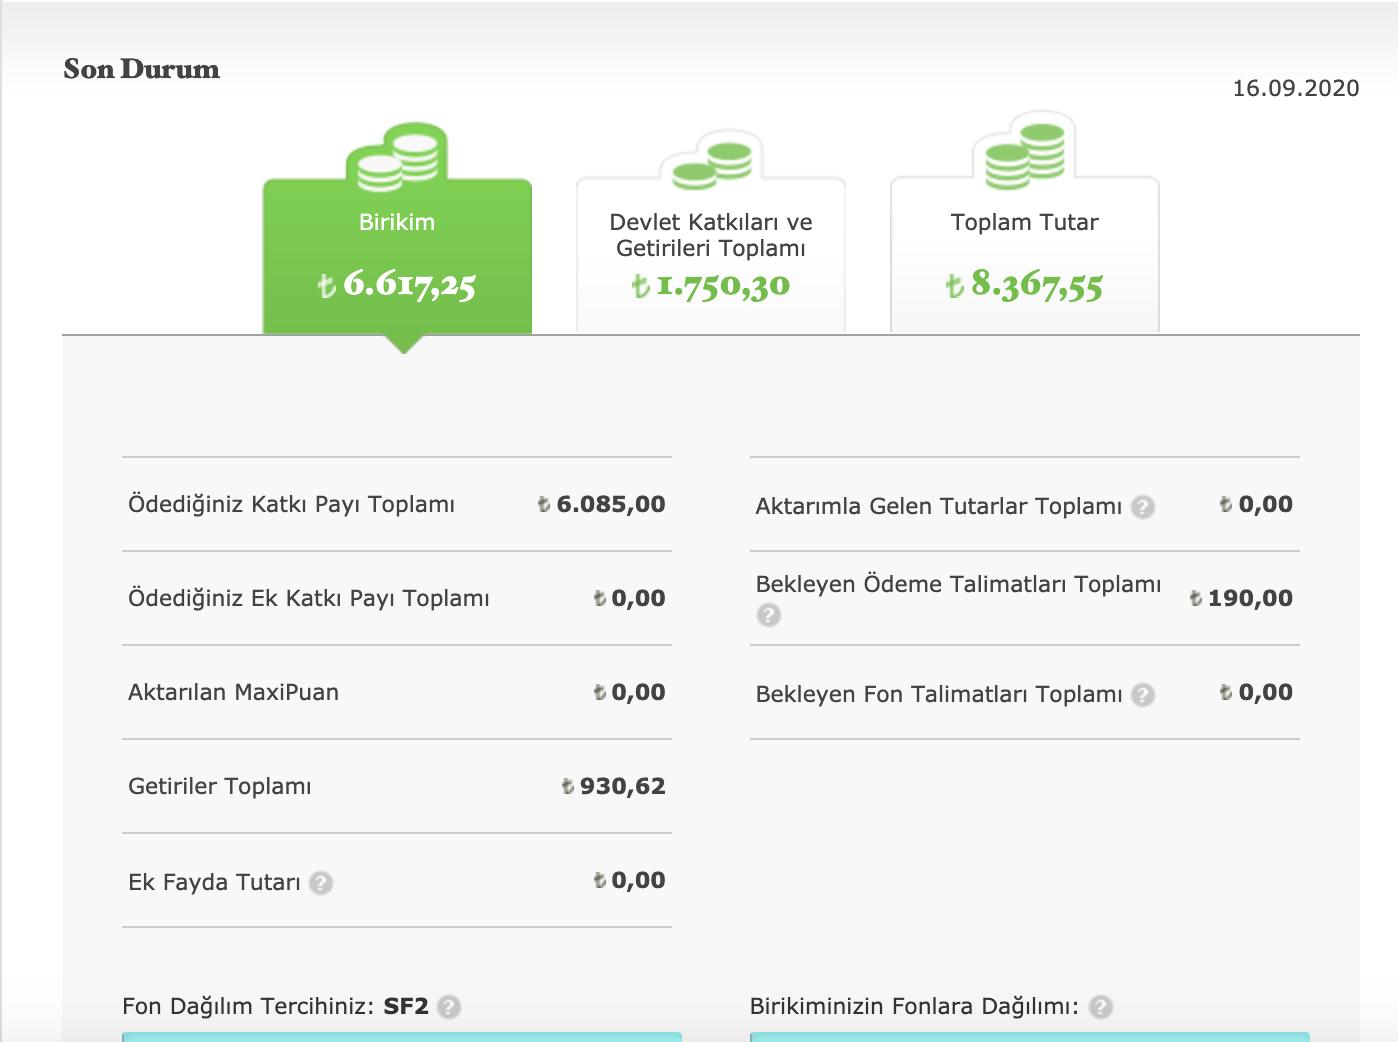Click 0,00 value of Aktarımla Gelen Tutarlar

1256,504
